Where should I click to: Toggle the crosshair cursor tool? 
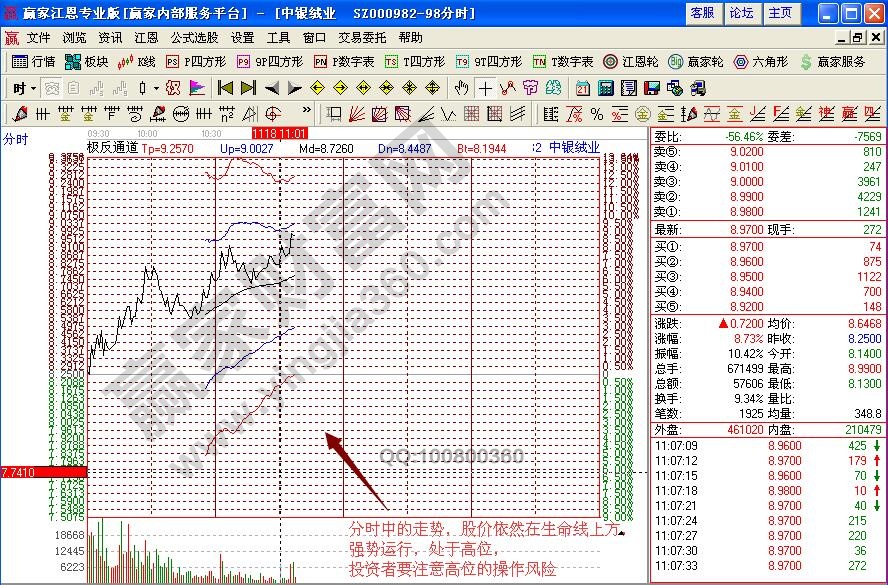(484, 88)
